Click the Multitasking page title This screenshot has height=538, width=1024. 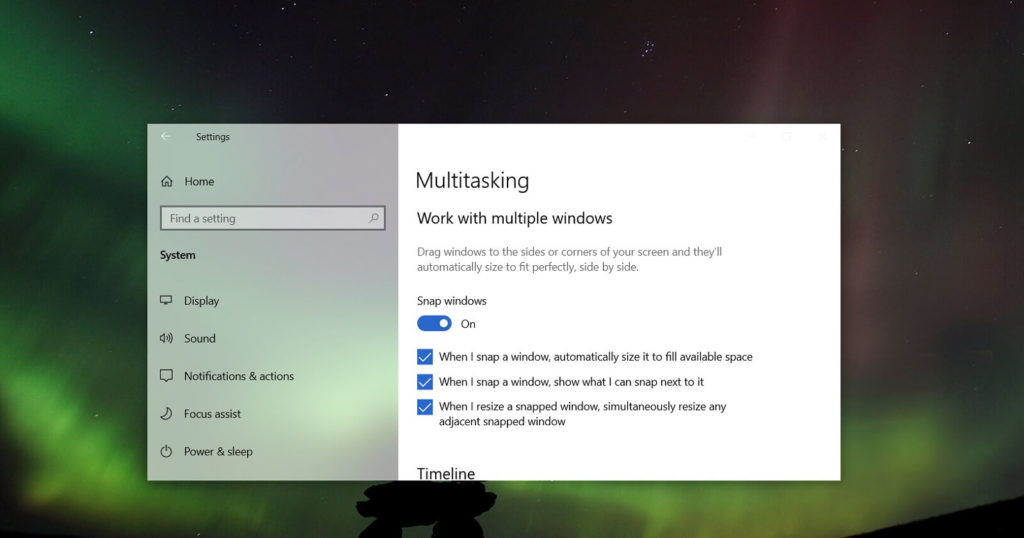coord(472,181)
